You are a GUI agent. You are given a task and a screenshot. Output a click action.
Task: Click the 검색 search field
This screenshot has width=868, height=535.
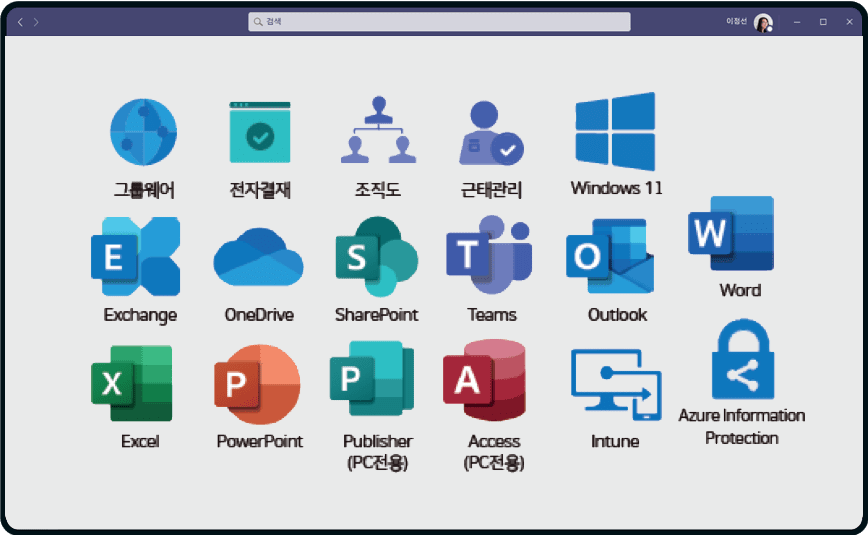439,21
